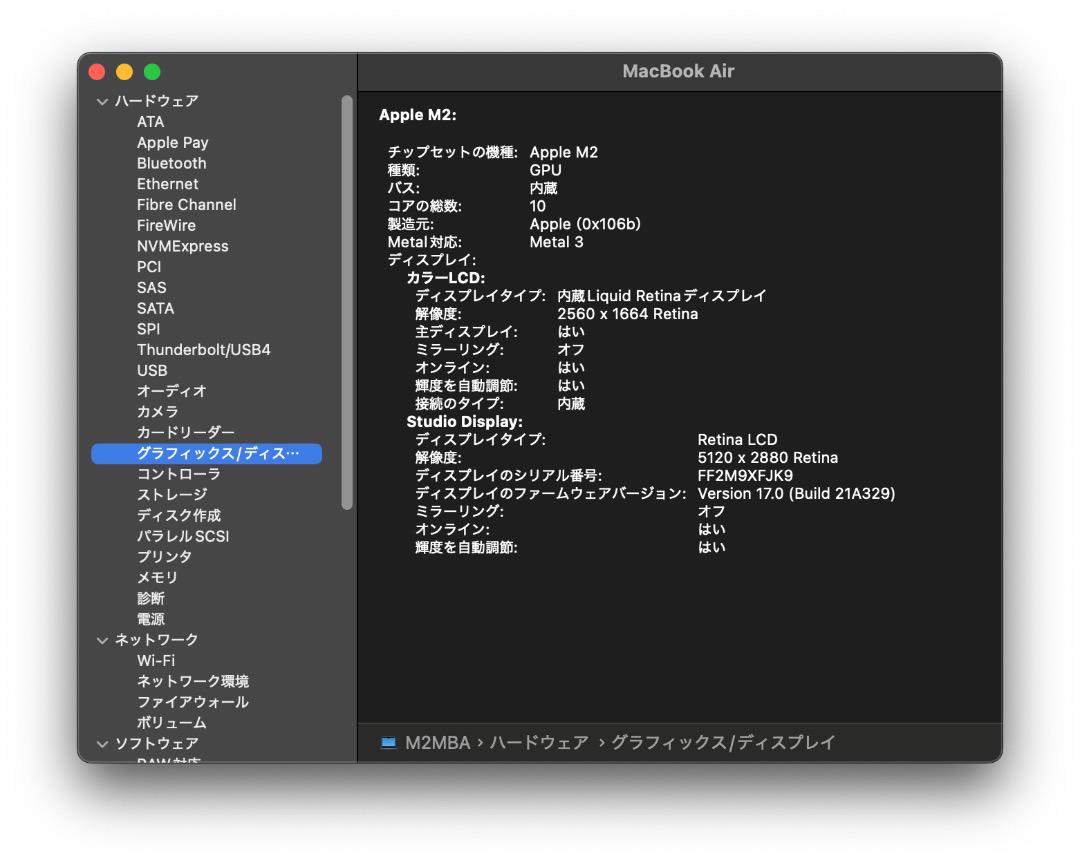Close the MacBook Air window
Screen dimensions: 1080x865
click(97, 72)
